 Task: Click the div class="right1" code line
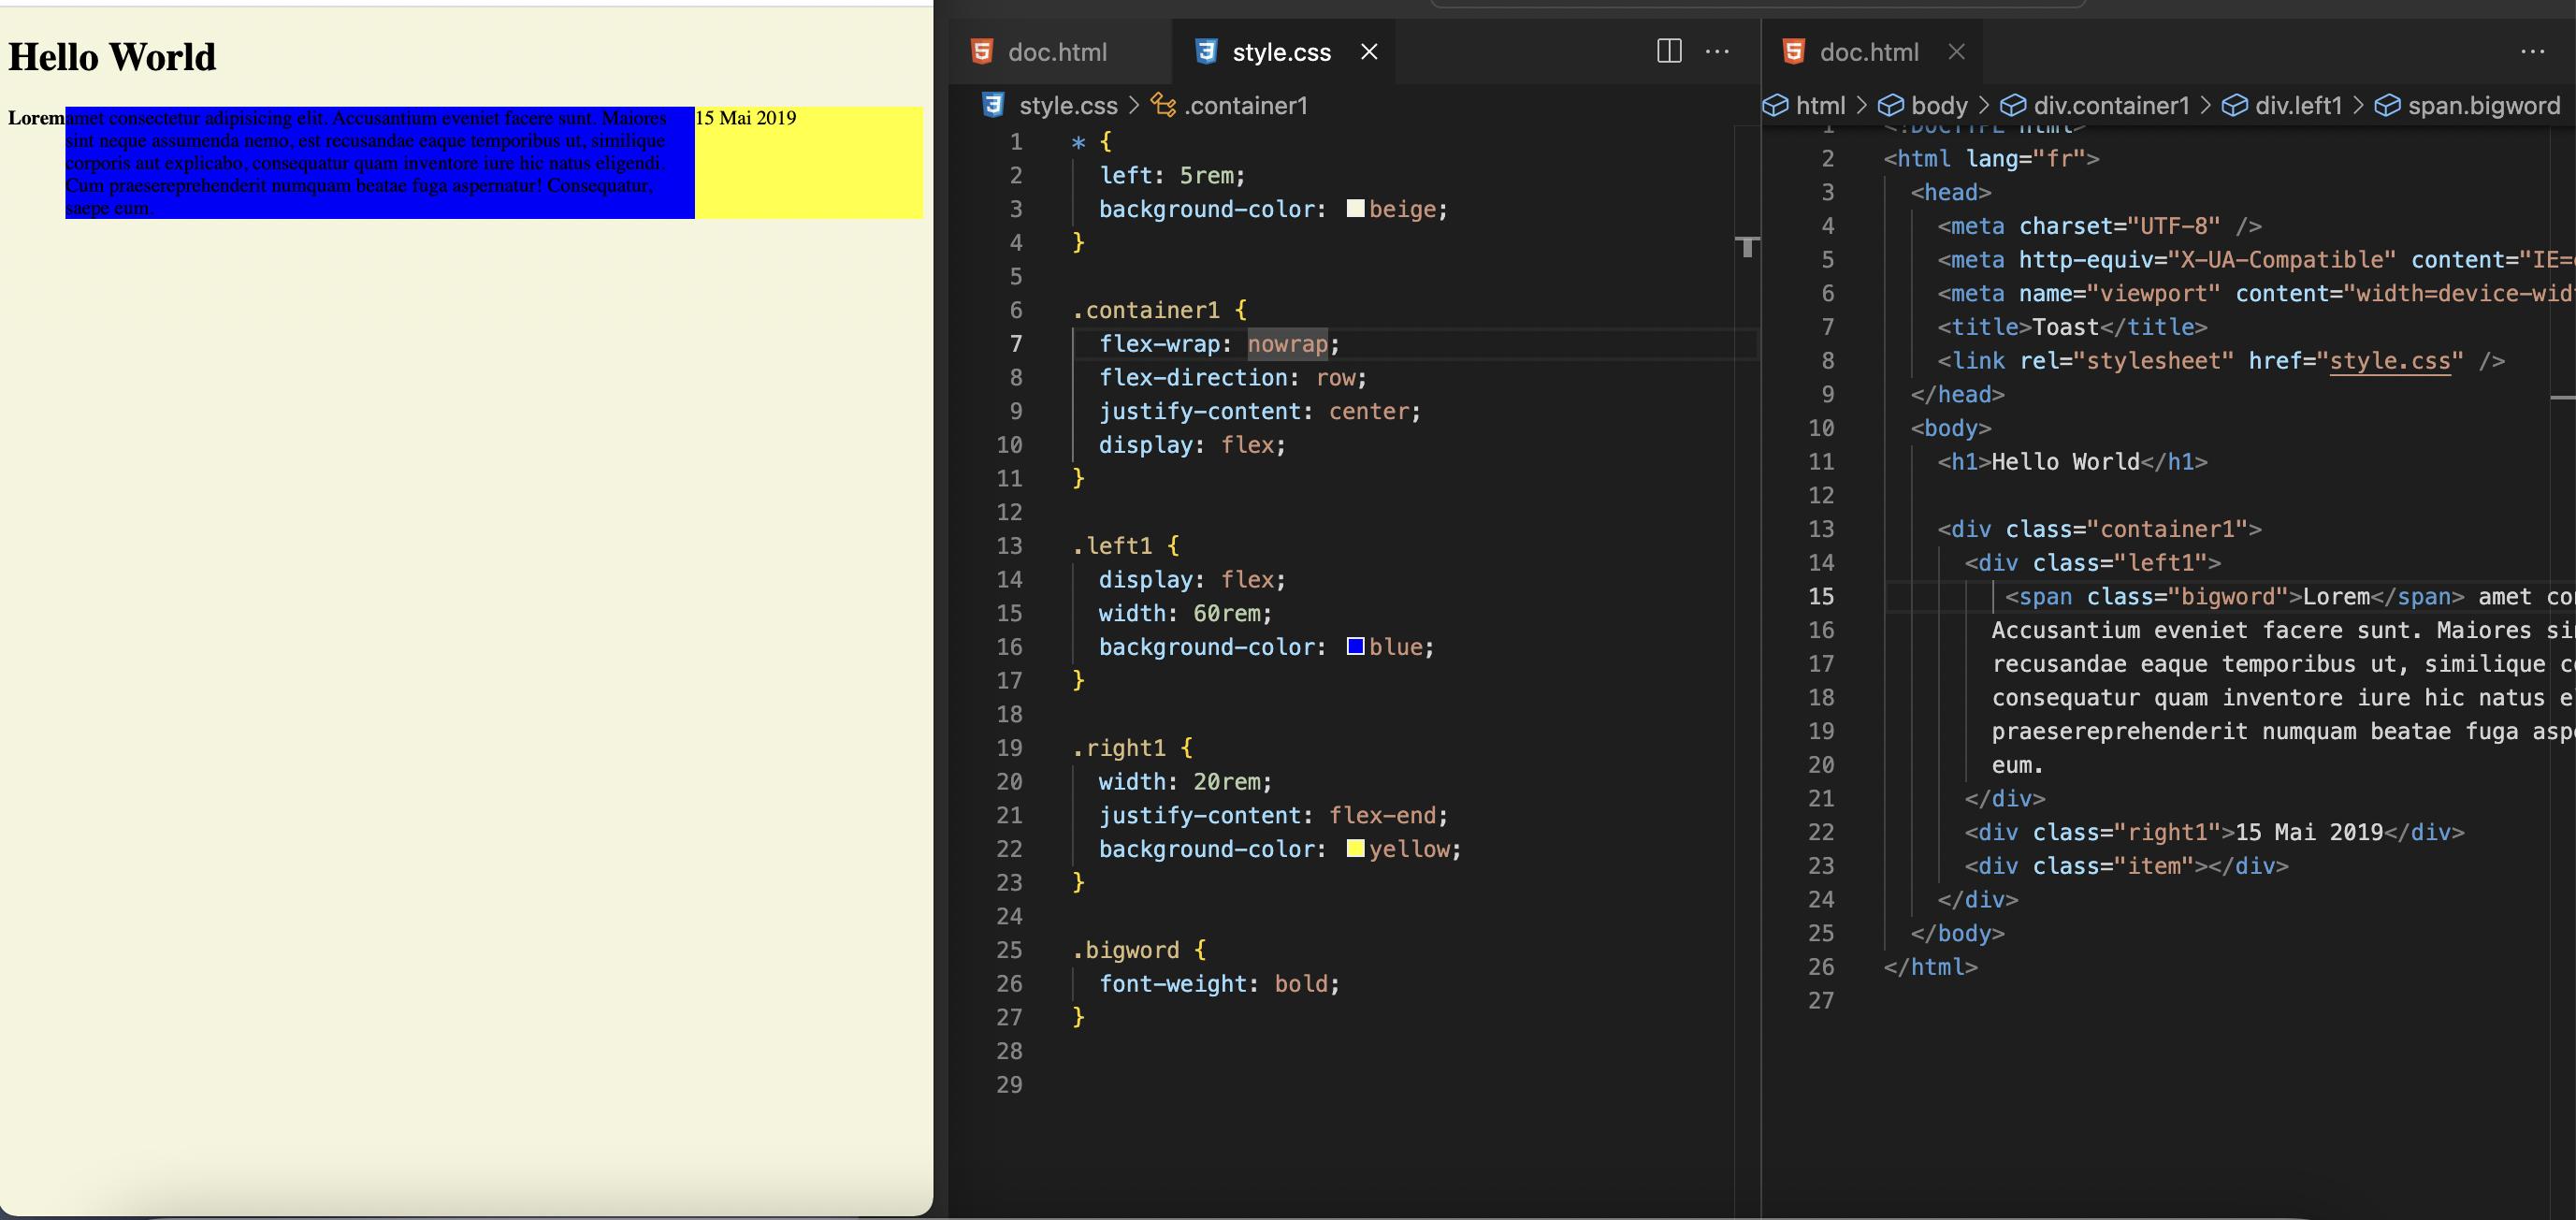pyautogui.click(x=2214, y=832)
